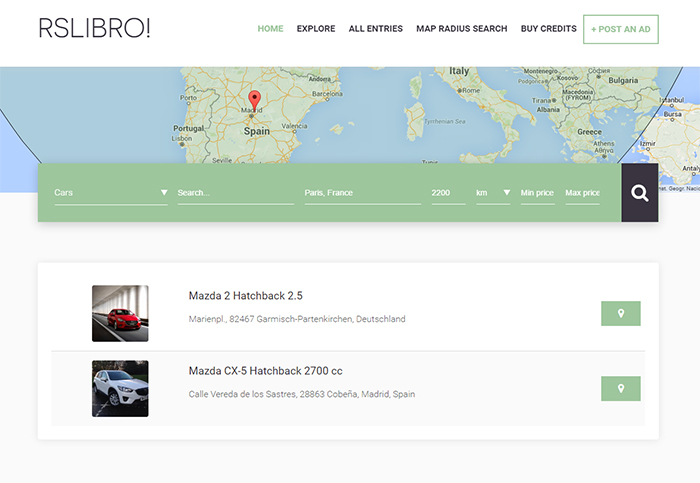Image resolution: width=700 pixels, height=483 pixels.
Task: Click the Cobeña, Madrid, Spain address text
Action: point(302,394)
